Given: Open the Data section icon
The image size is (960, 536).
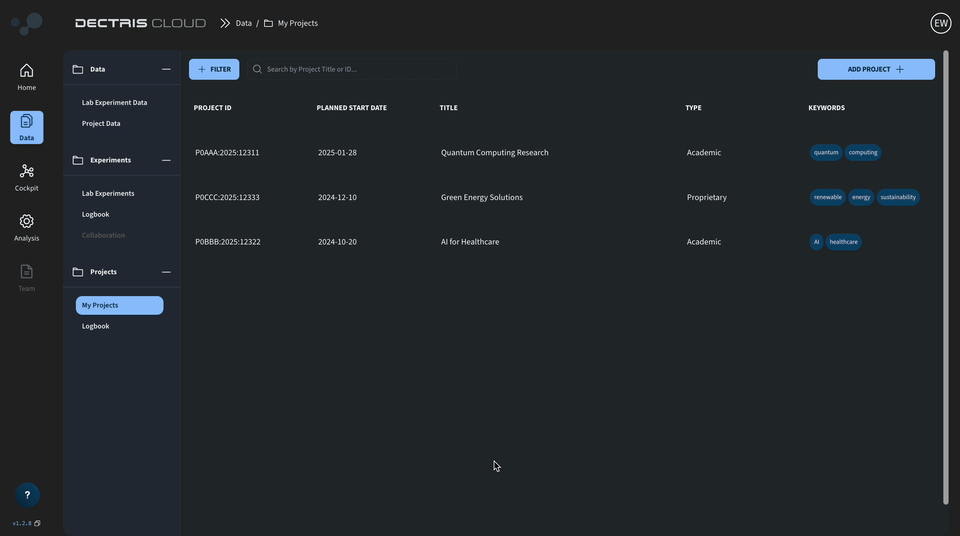Looking at the screenshot, I should point(26,127).
